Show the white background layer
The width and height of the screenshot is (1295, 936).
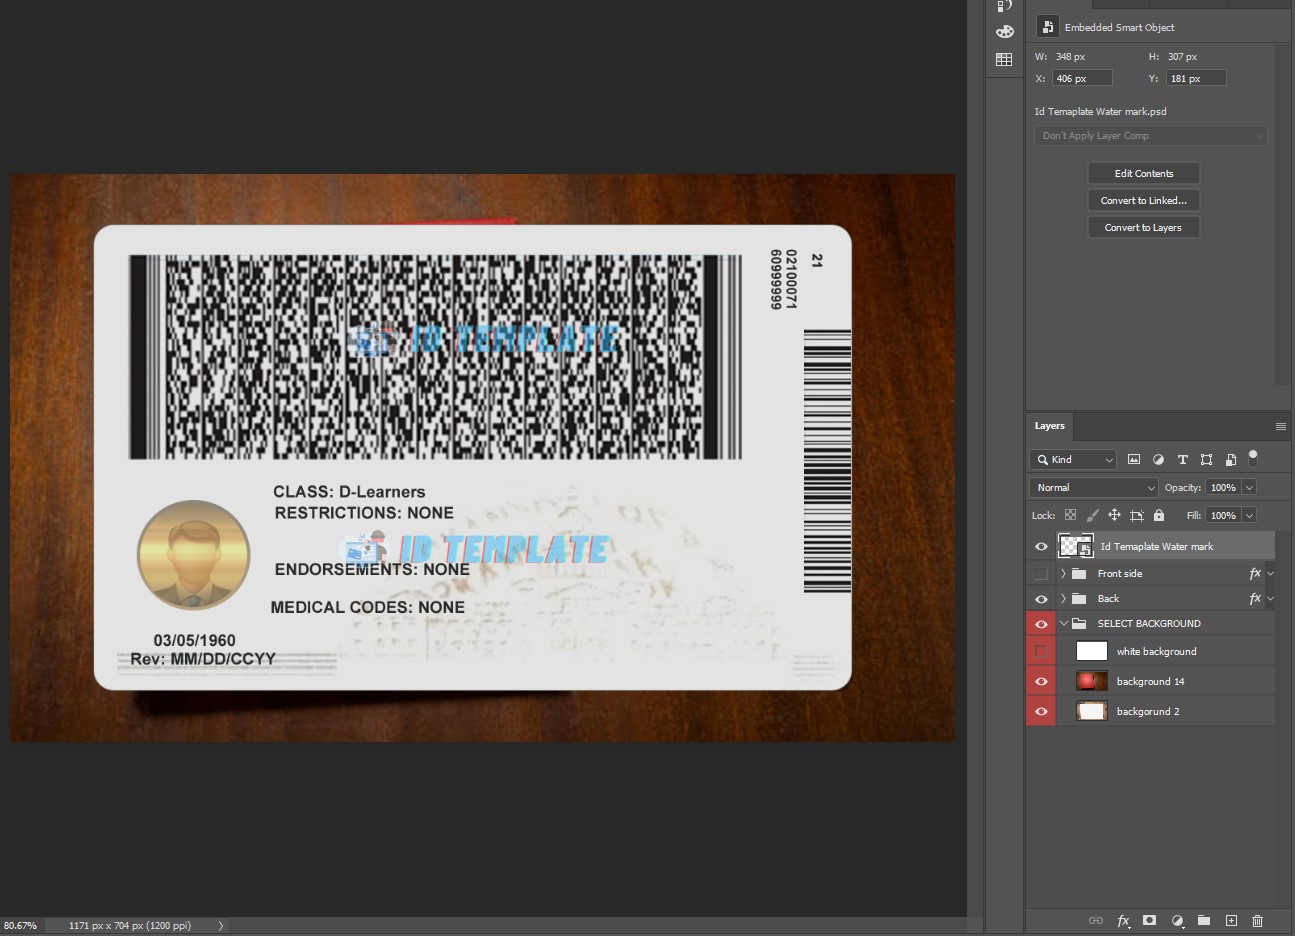[1041, 651]
